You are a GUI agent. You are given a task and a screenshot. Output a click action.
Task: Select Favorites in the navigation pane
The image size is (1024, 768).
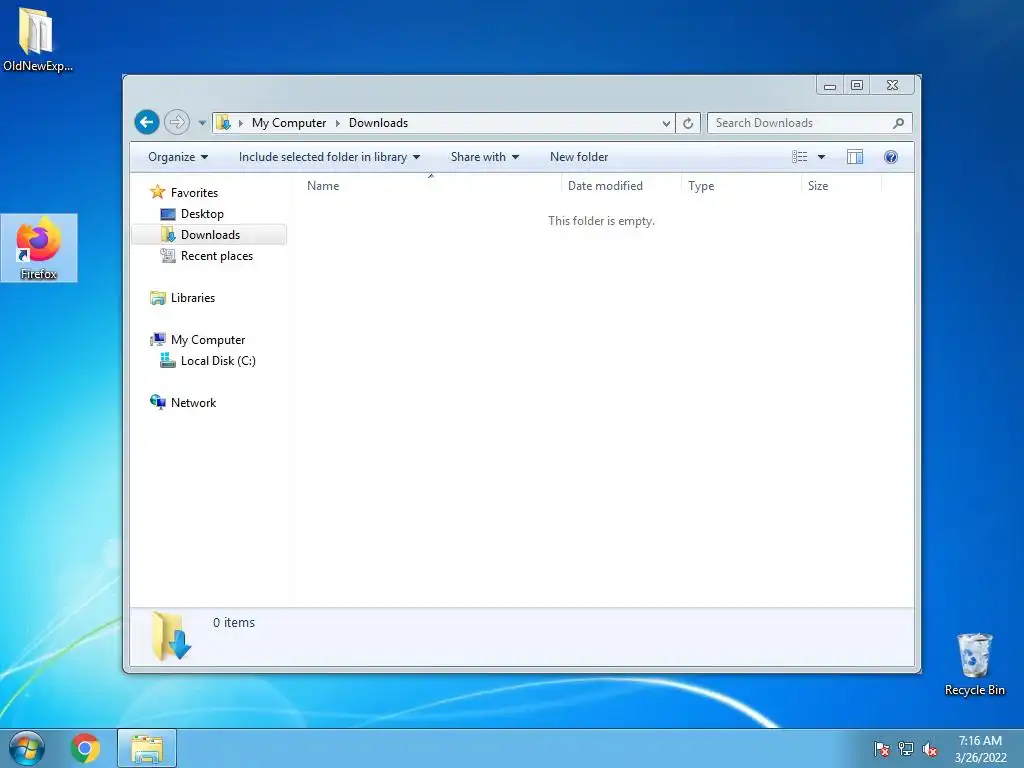click(194, 193)
